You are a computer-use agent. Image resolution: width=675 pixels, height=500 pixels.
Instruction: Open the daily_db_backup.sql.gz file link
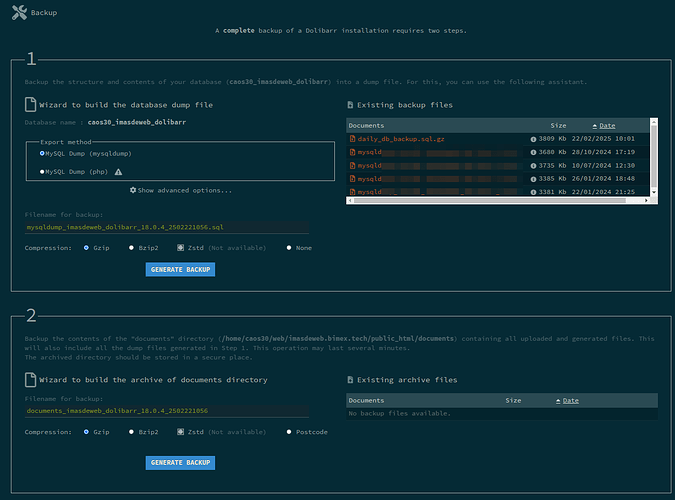click(x=401, y=139)
